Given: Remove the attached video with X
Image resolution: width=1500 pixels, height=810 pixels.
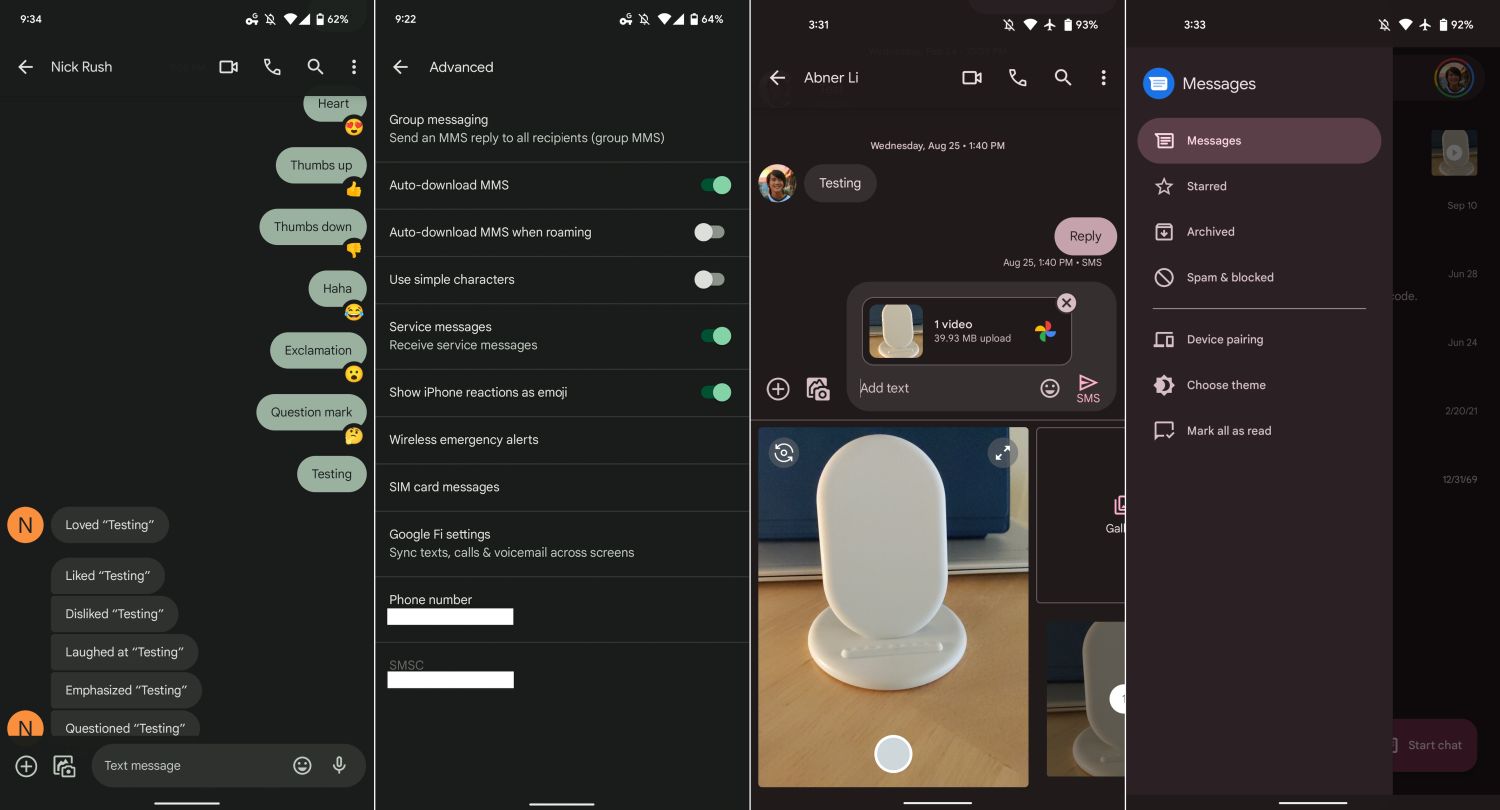Looking at the screenshot, I should [1066, 303].
